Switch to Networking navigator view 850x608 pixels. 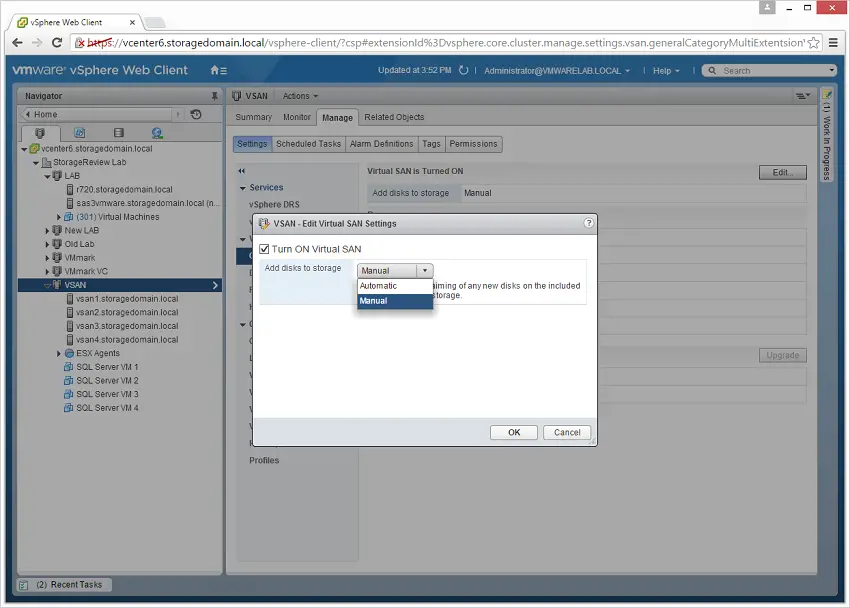tap(157, 133)
